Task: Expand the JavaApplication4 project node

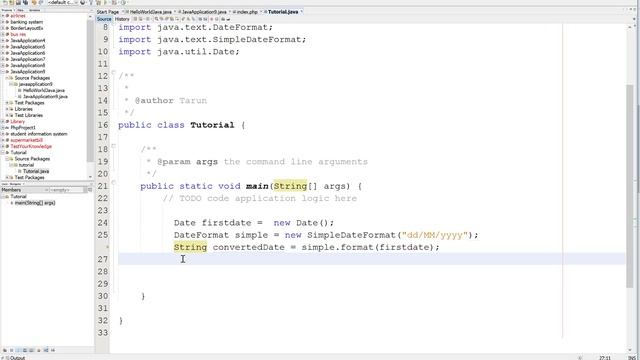Action: [x=3, y=40]
